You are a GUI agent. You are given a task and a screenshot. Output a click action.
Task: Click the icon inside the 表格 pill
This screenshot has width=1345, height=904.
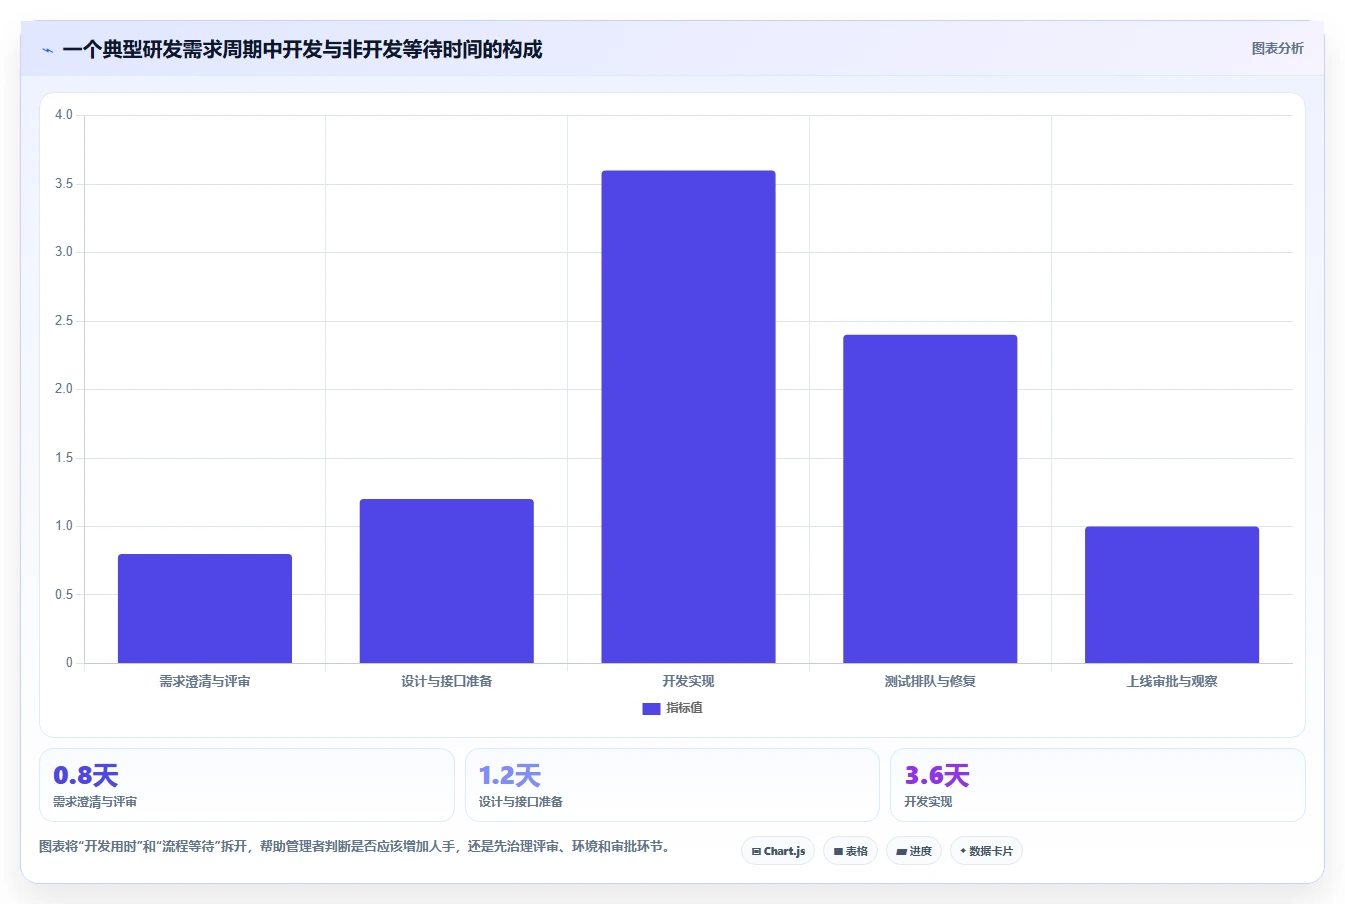(838, 852)
